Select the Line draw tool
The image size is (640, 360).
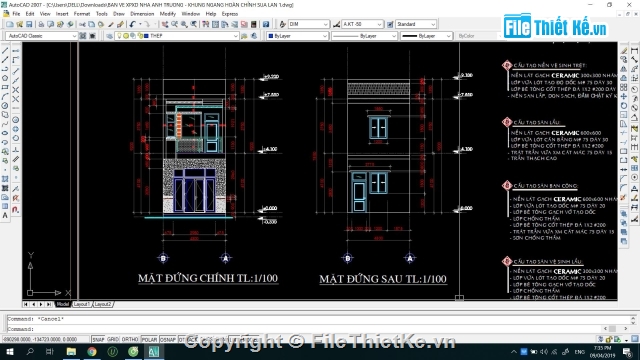[5, 51]
